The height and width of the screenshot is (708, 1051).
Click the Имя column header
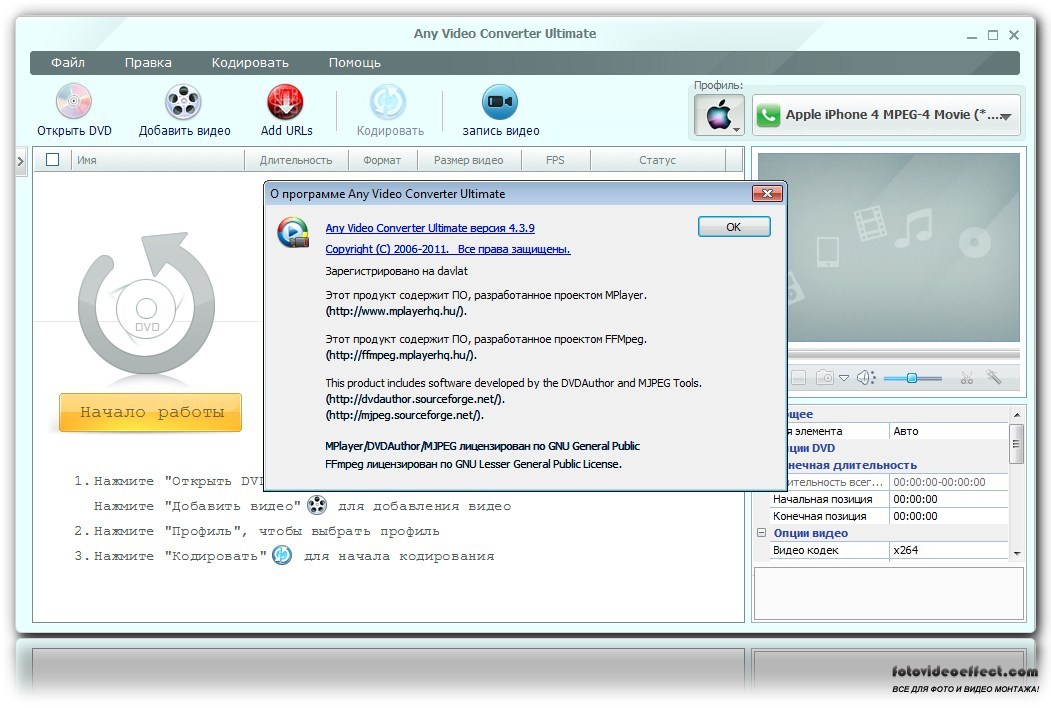pyautogui.click(x=158, y=160)
